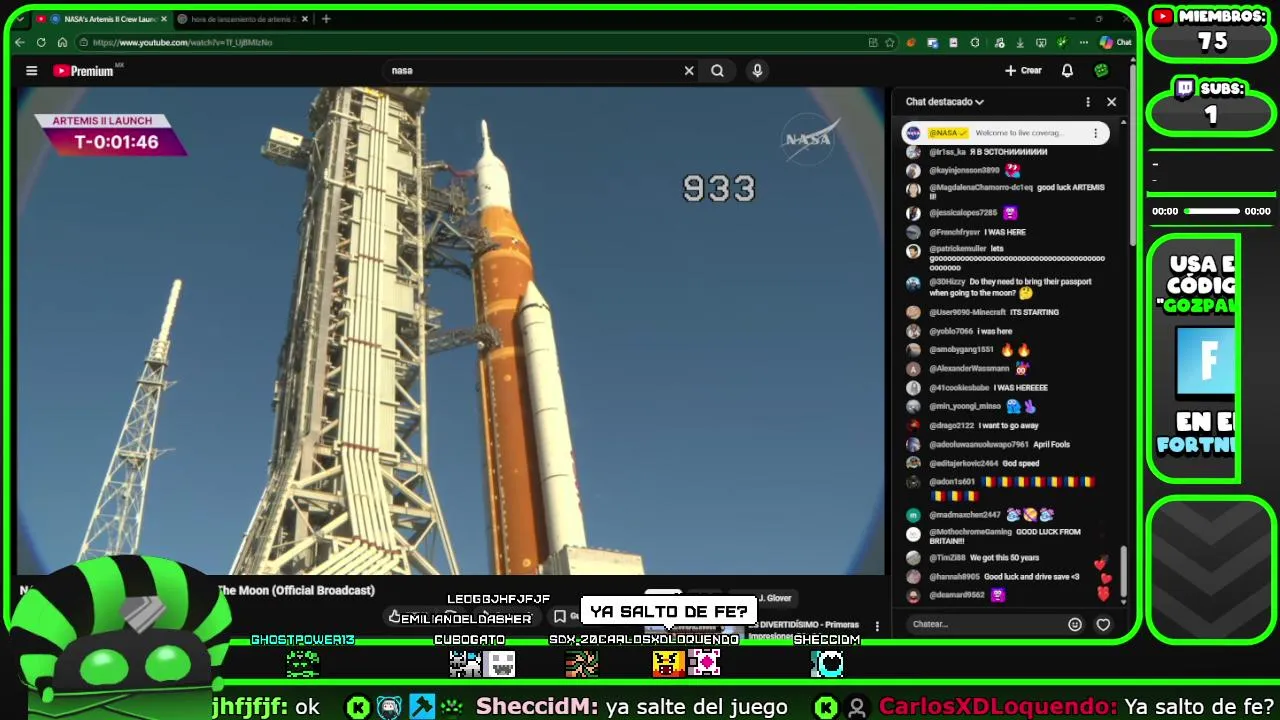The width and height of the screenshot is (1280, 720).
Task: Switch to 'hora de lanzamiento de artemis' tab
Action: tap(242, 19)
